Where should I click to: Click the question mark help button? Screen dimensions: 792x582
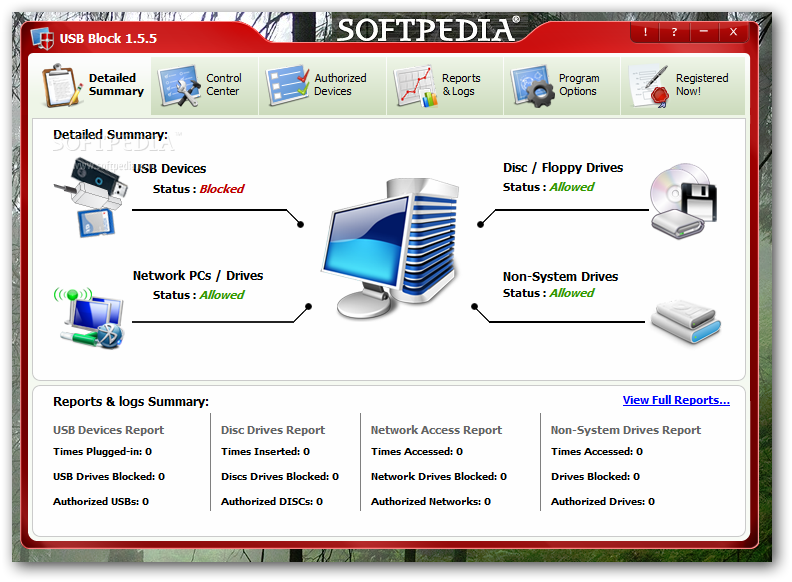(674, 32)
